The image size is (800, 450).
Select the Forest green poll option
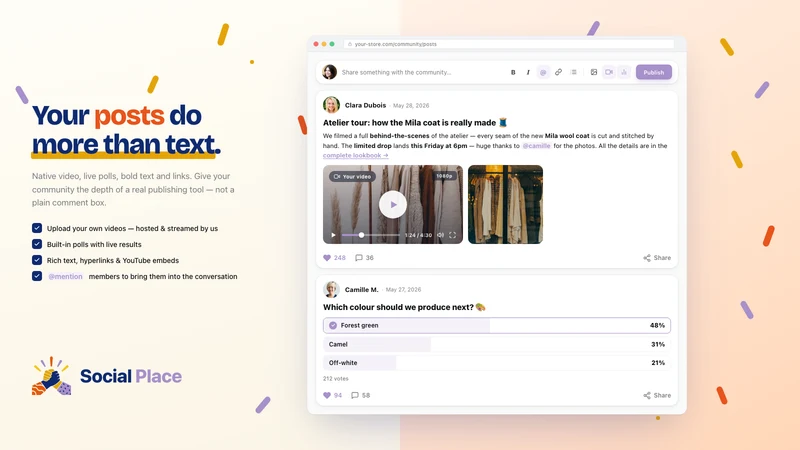click(x=497, y=326)
